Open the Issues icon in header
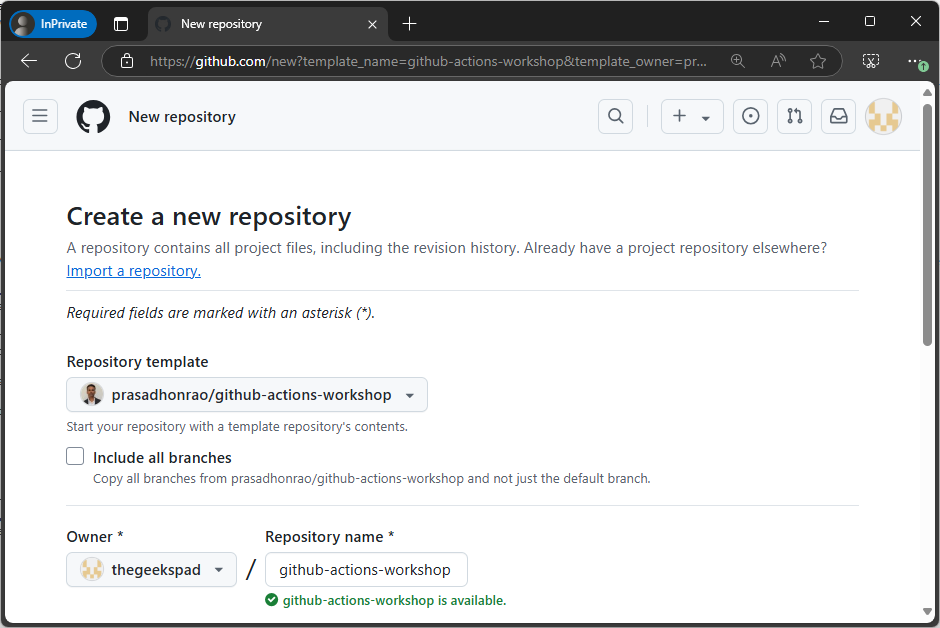 (750, 116)
